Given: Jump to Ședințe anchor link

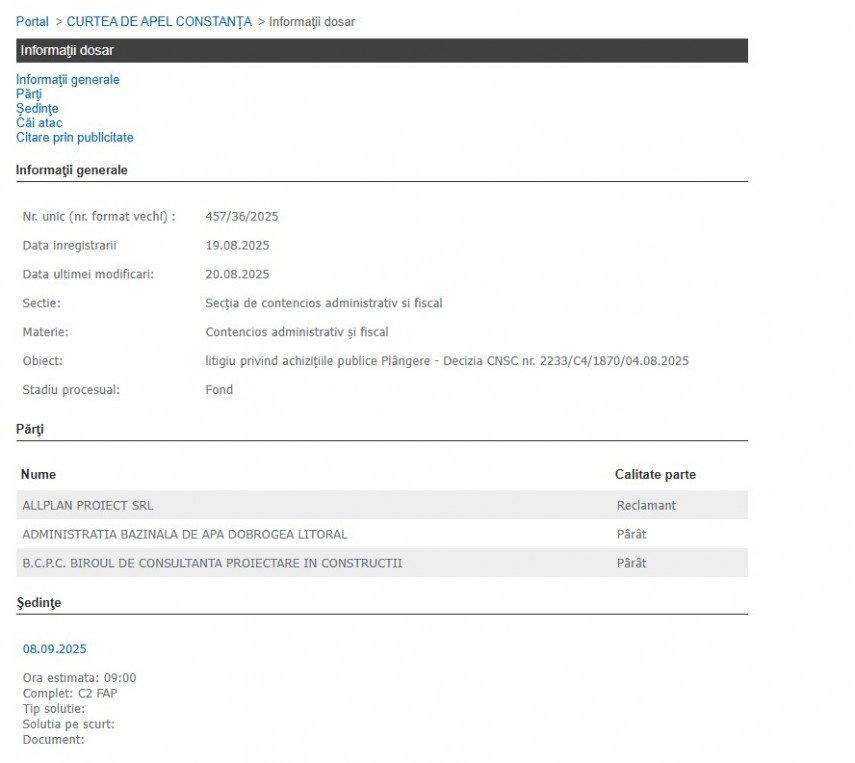Looking at the screenshot, I should point(37,109).
